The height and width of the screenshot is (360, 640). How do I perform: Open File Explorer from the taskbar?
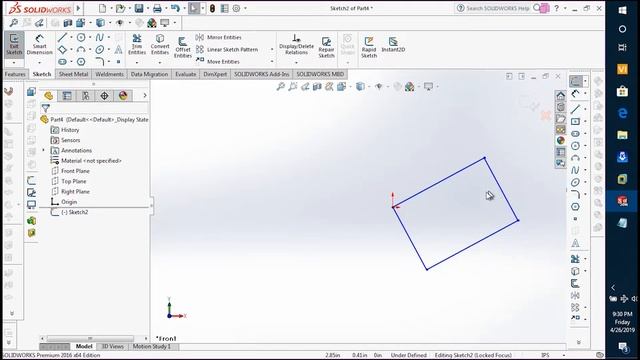pyautogui.click(x=622, y=135)
